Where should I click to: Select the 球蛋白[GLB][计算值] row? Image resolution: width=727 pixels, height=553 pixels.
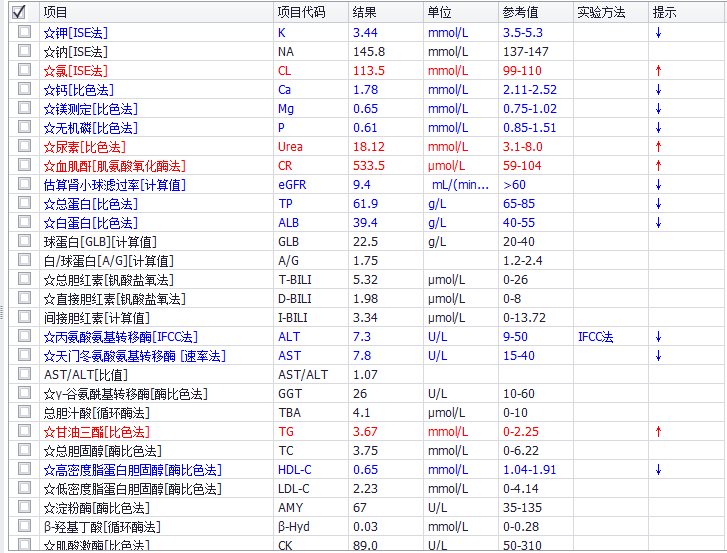click(100, 242)
